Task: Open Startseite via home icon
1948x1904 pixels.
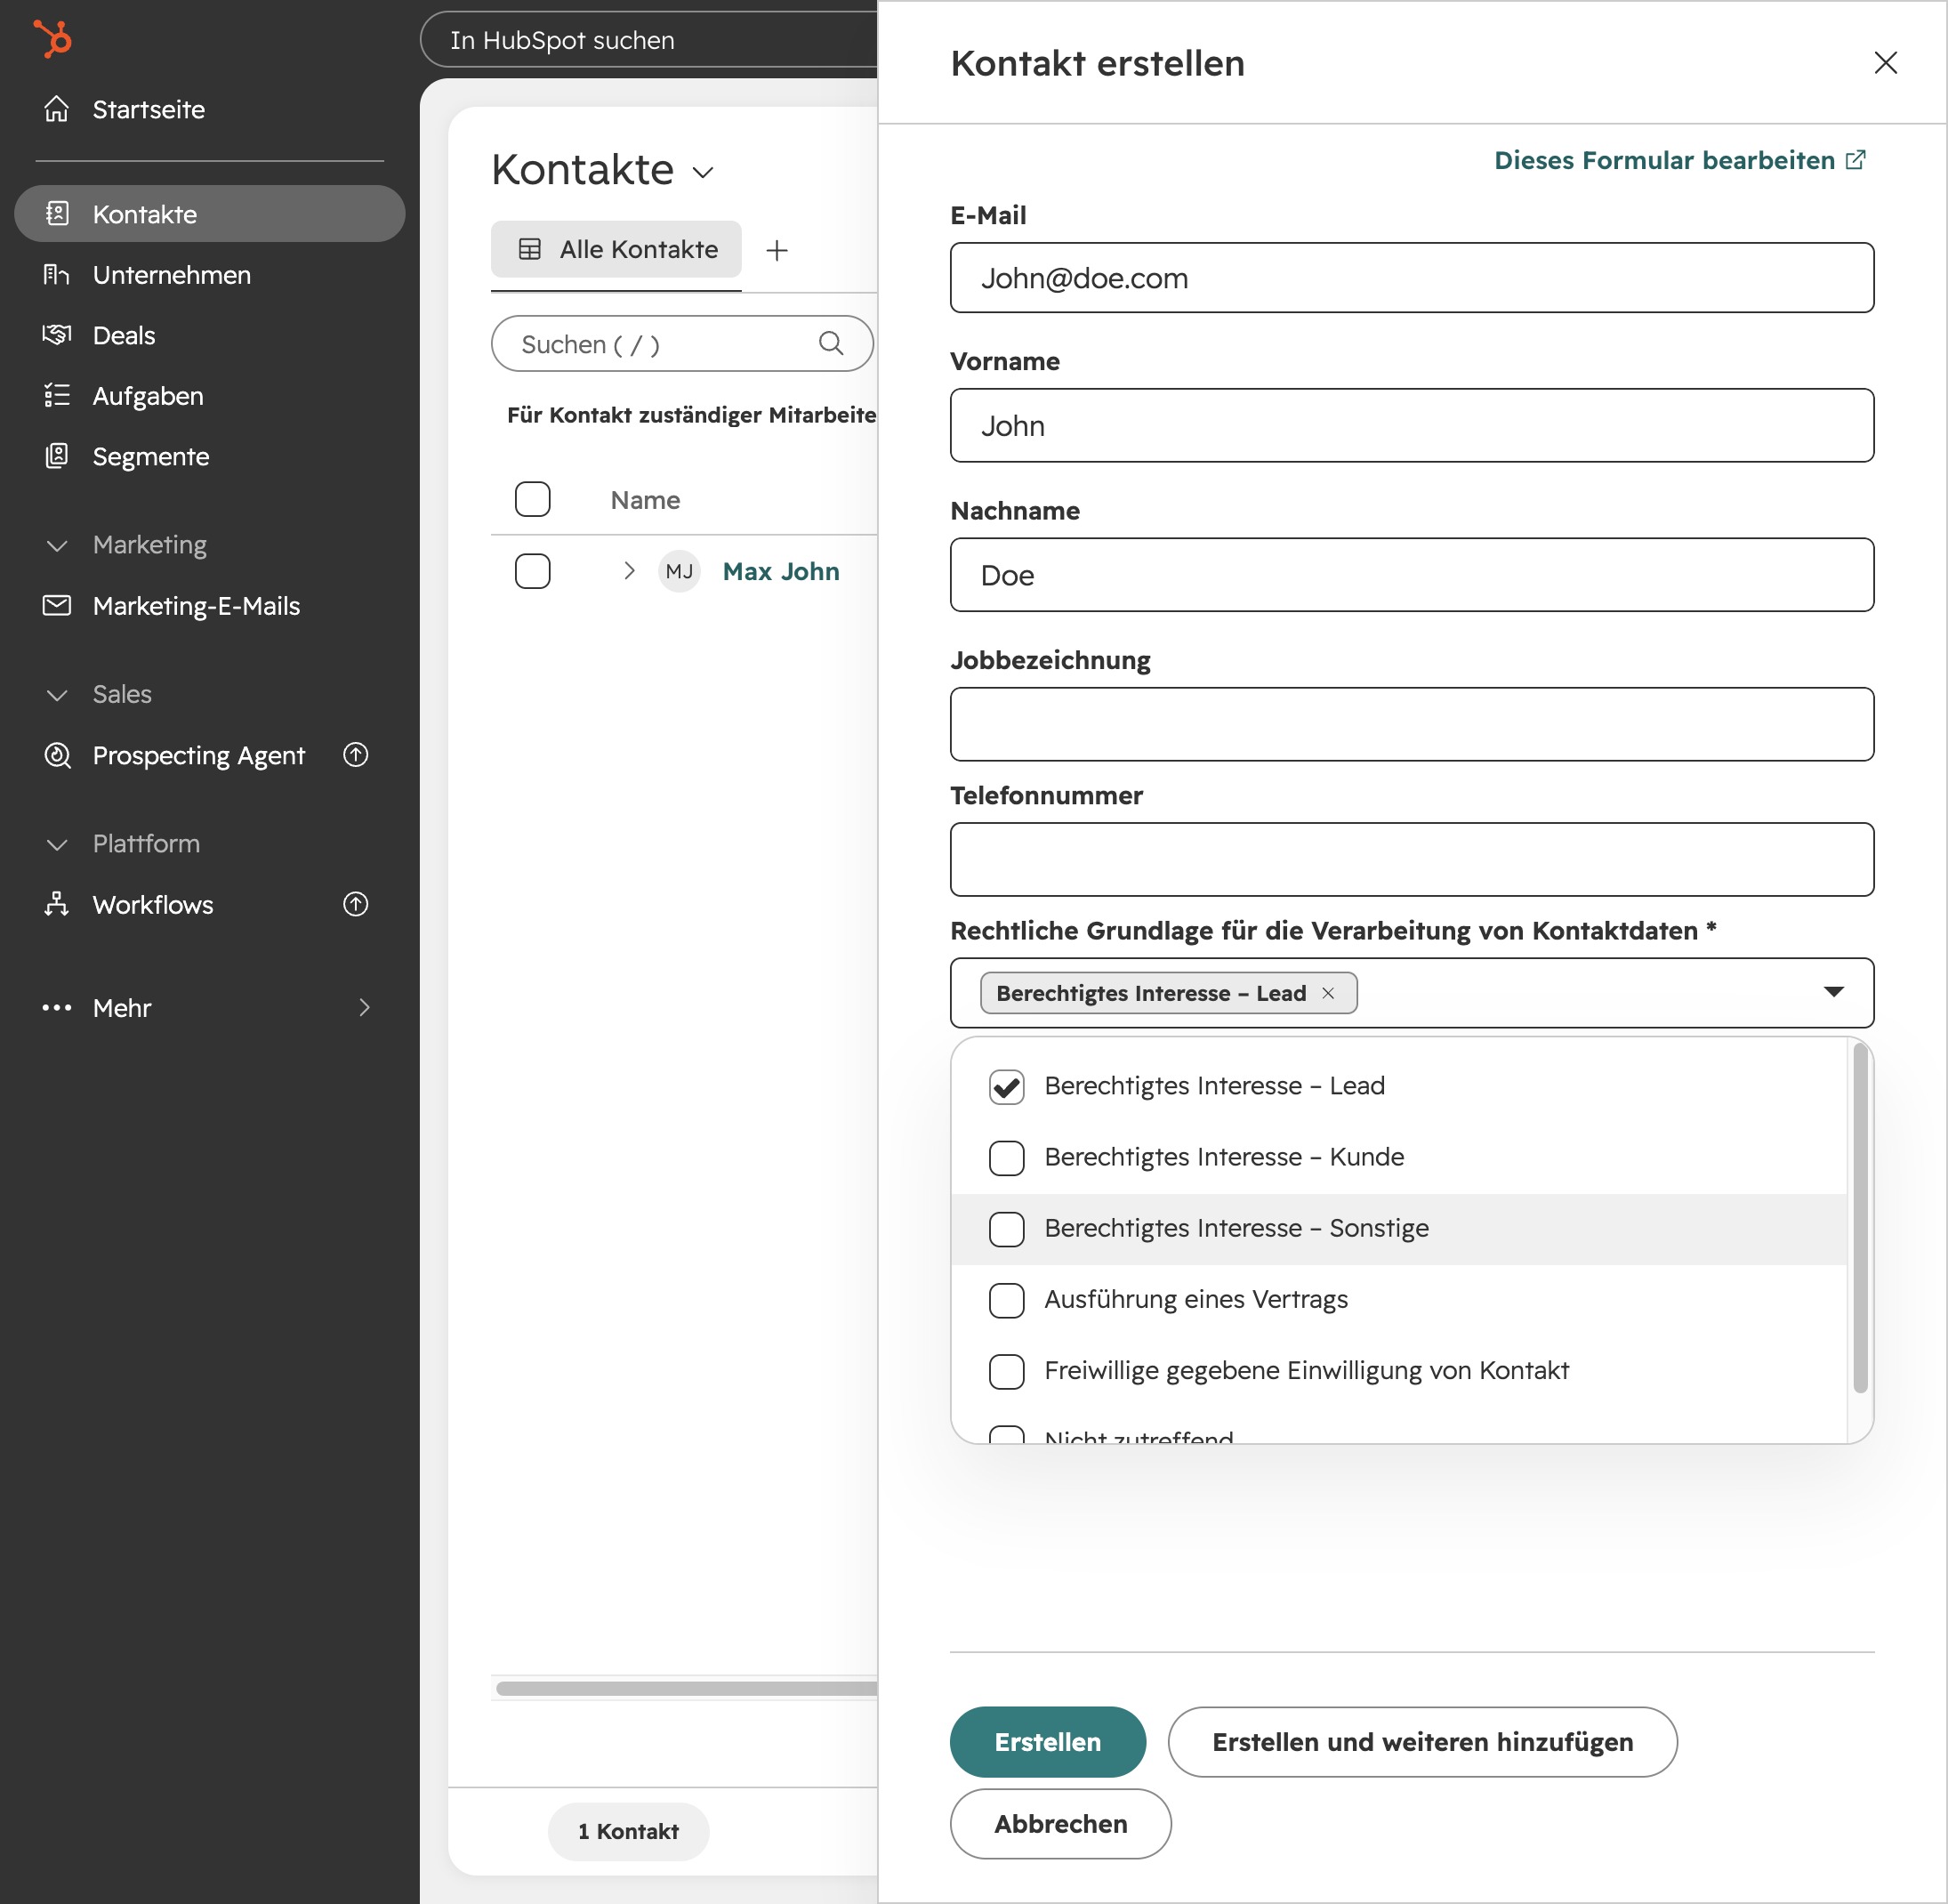Action: coord(57,109)
